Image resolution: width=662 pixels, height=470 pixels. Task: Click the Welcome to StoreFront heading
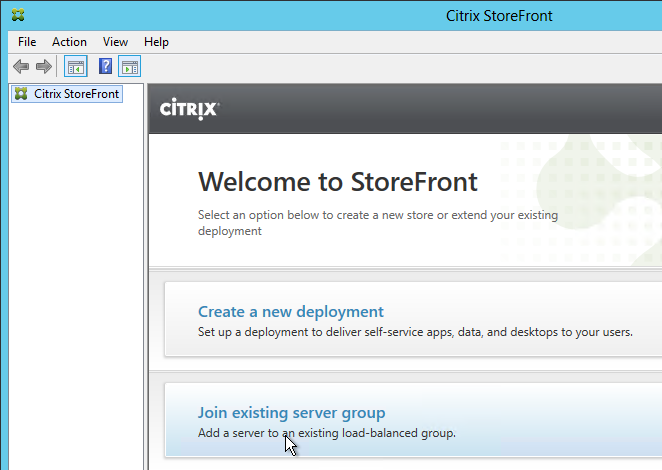pyautogui.click(x=338, y=182)
